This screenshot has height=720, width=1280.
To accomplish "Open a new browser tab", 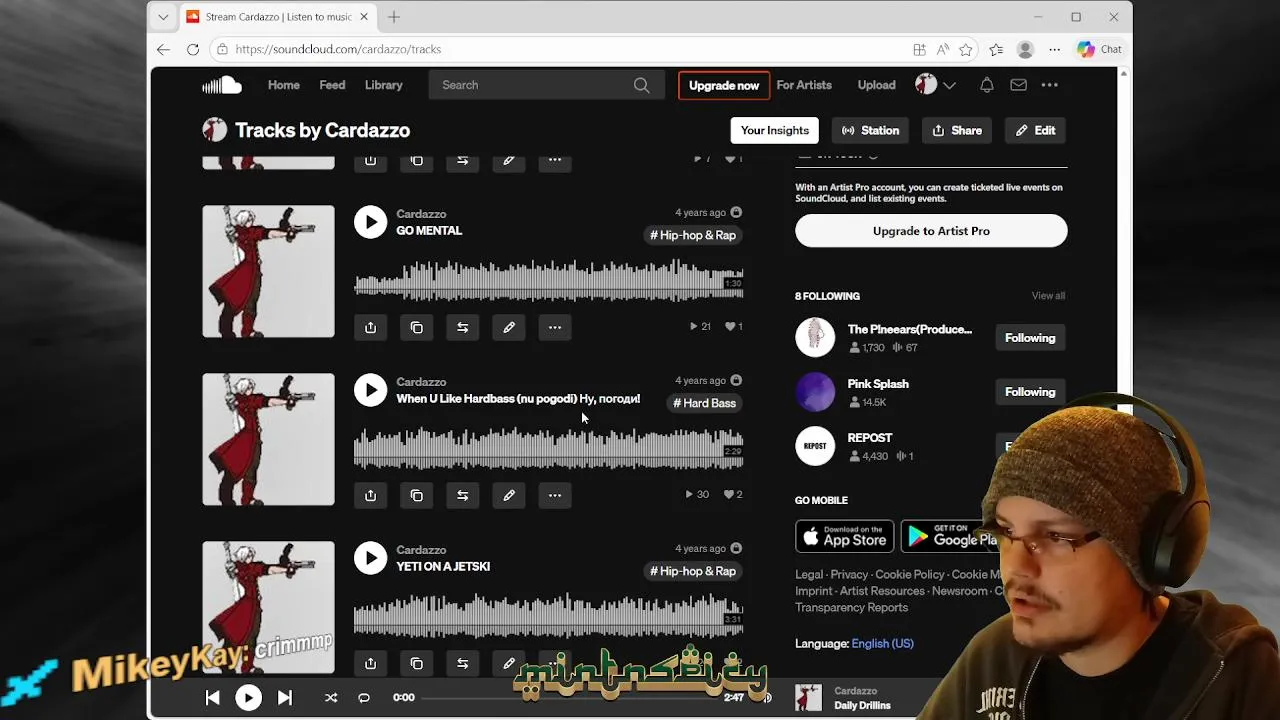I will 394,17.
